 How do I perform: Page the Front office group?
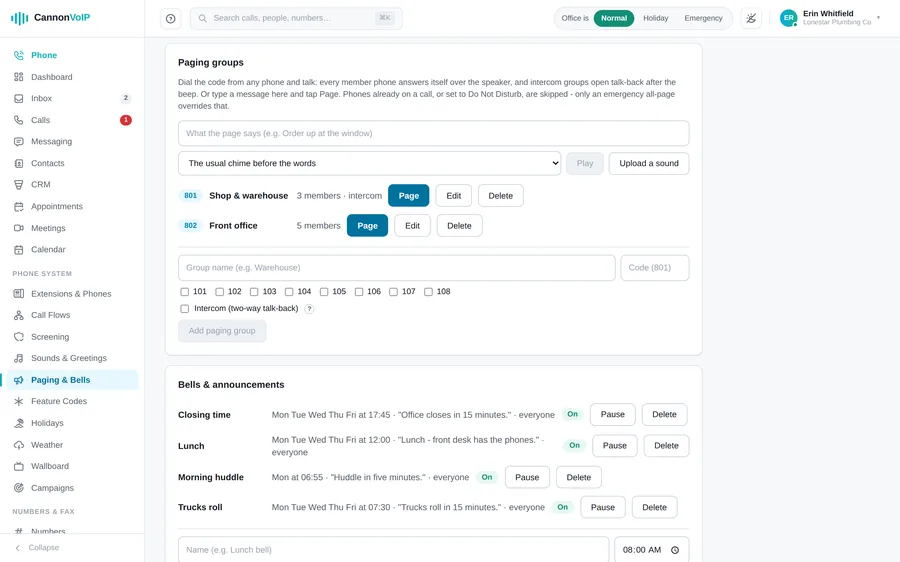367,226
